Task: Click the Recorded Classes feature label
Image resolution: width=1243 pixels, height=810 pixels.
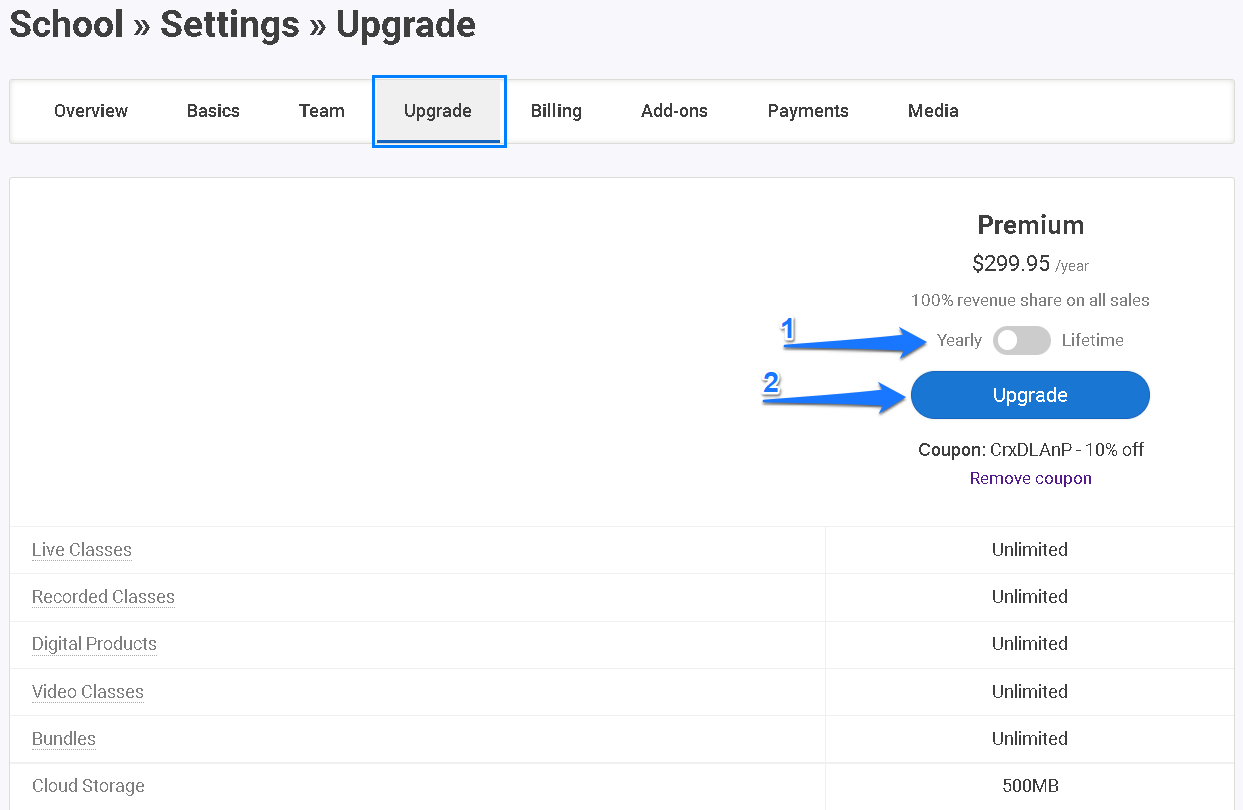Action: click(103, 597)
